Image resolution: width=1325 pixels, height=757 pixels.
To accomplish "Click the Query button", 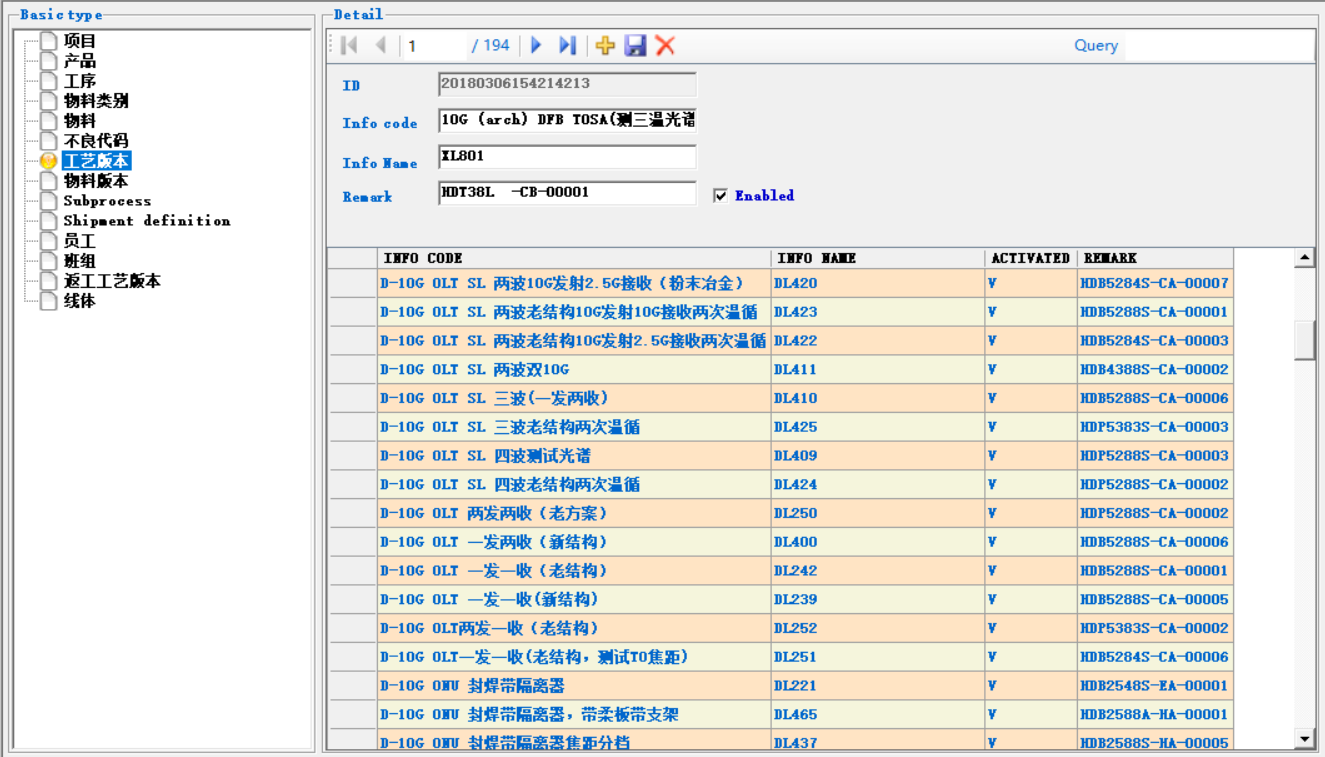I will (x=1096, y=46).
